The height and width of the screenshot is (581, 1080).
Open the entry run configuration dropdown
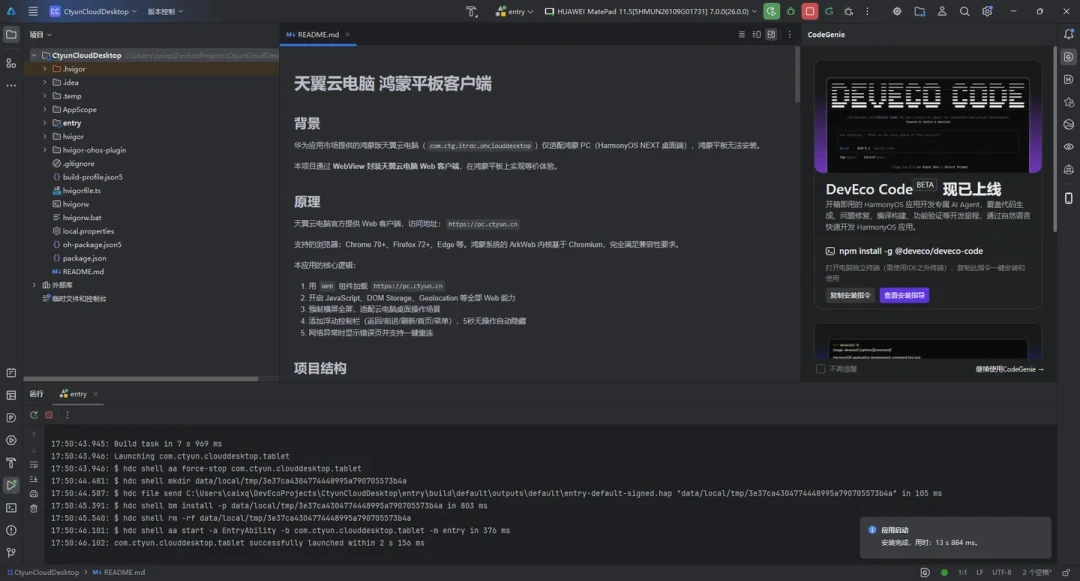[x=515, y=11]
